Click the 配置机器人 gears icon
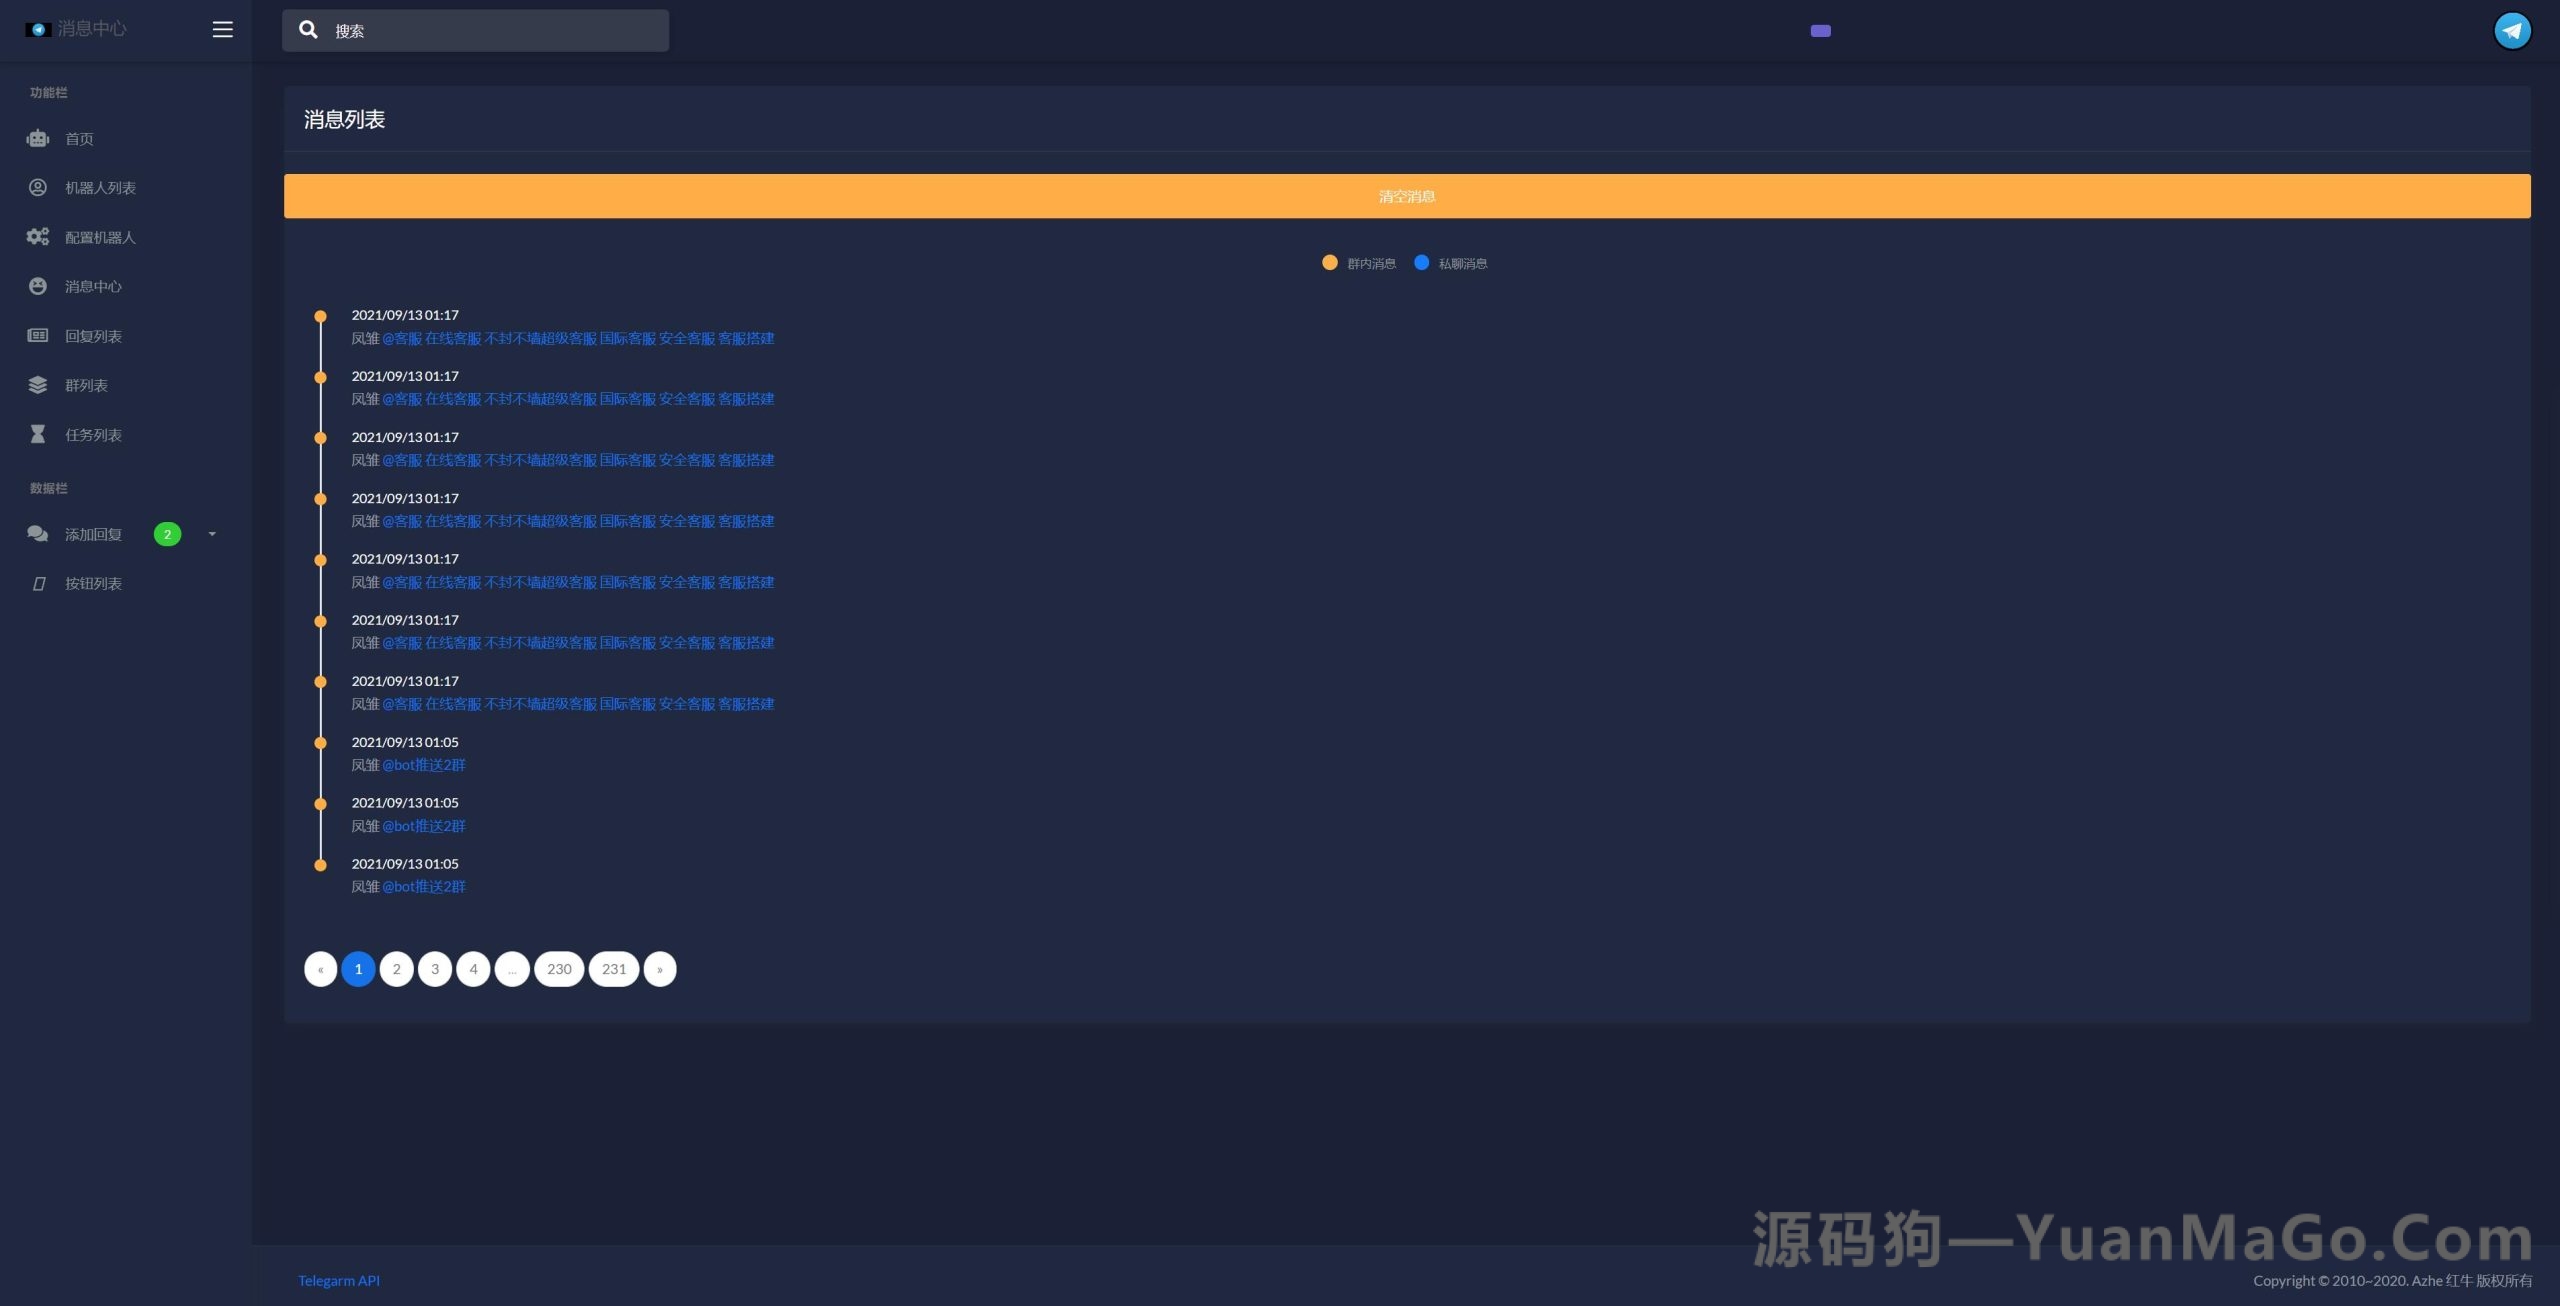 pyautogui.click(x=37, y=237)
